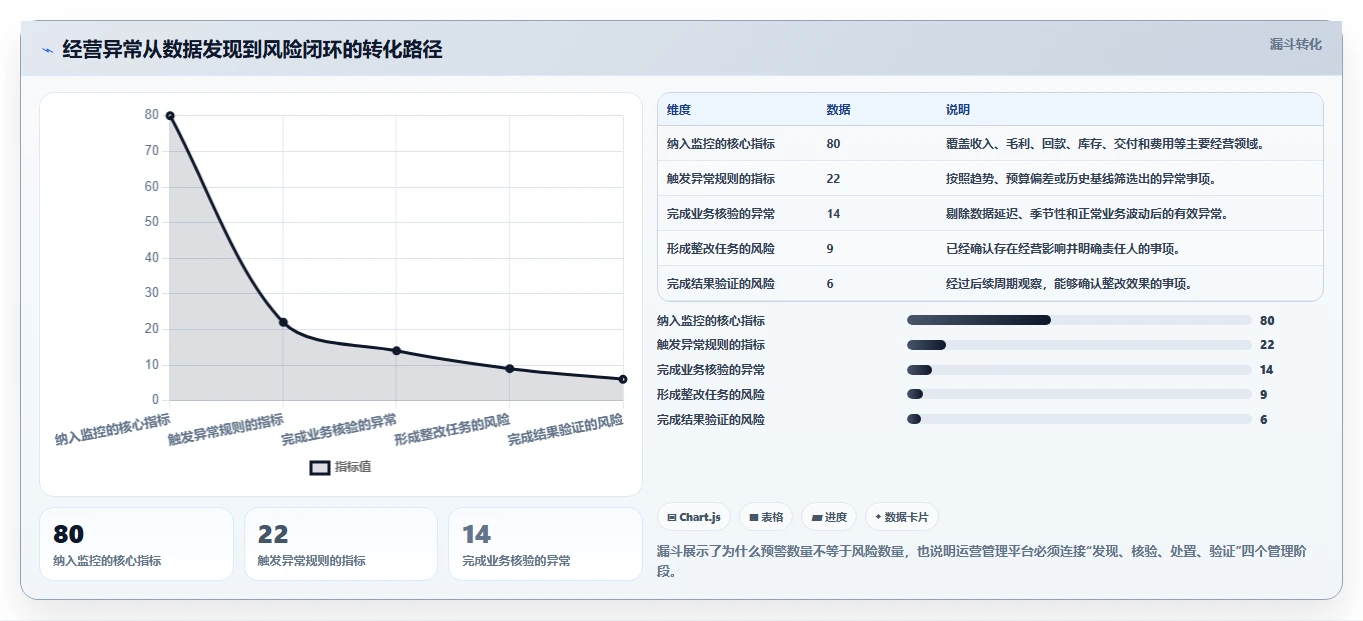Click the value 6 at the progress bar end
1363x621 pixels.
1264,420
